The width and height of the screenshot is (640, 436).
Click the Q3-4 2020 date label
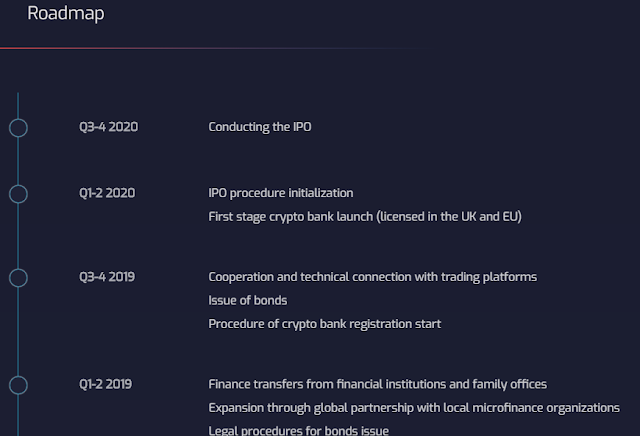tap(108, 127)
